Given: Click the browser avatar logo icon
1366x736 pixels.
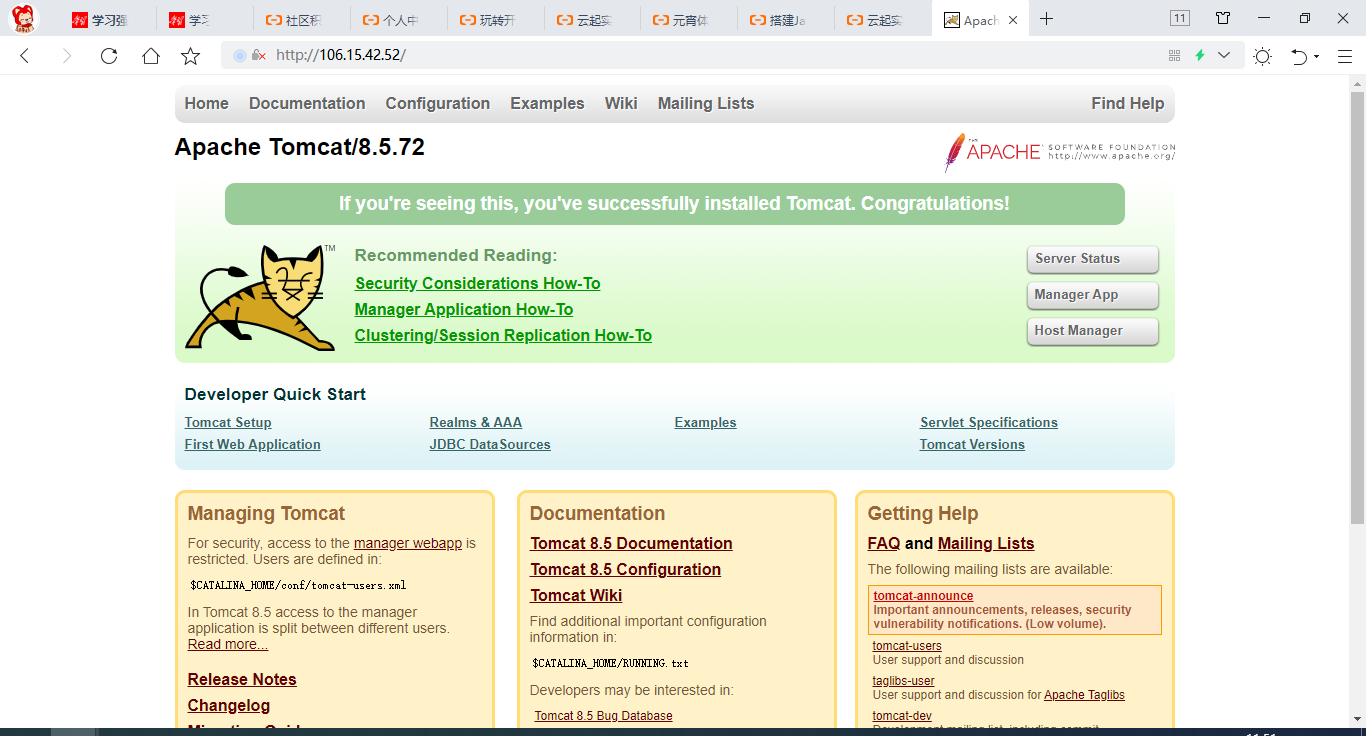Looking at the screenshot, I should click(23, 18).
